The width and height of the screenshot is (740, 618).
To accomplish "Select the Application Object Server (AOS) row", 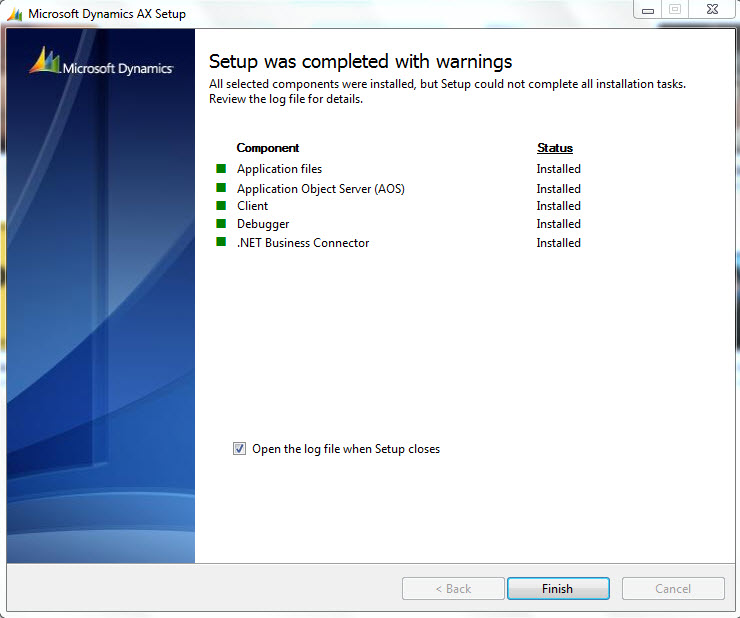I will coord(398,189).
